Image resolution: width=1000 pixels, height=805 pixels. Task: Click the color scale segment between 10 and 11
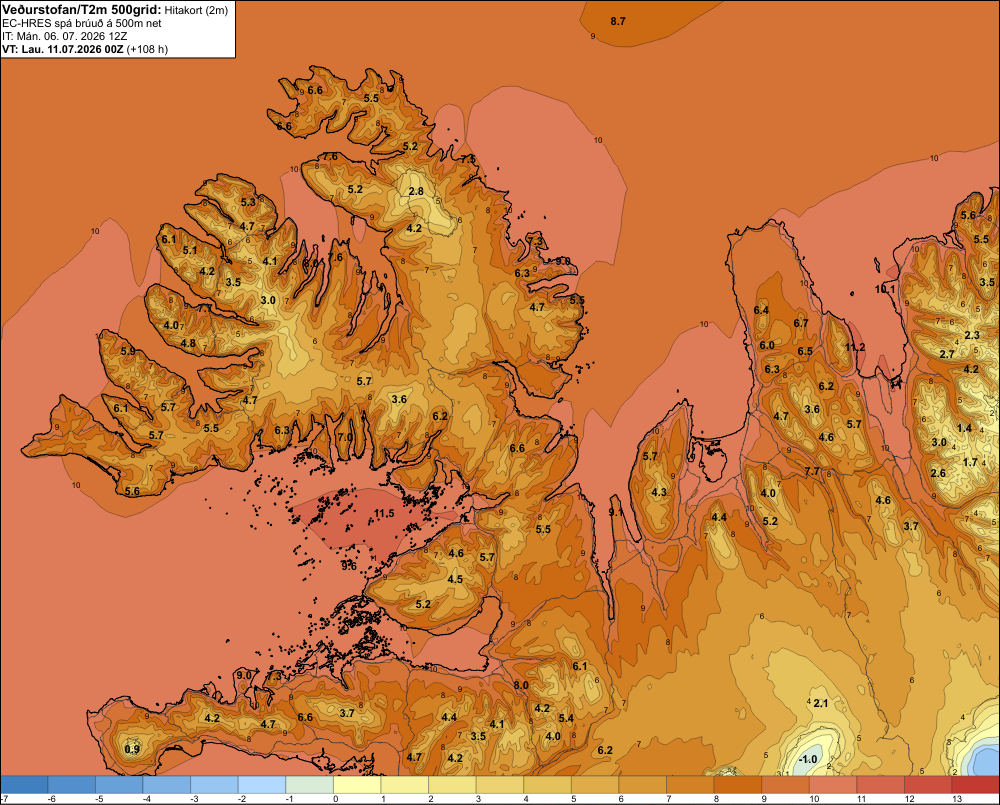point(833,785)
